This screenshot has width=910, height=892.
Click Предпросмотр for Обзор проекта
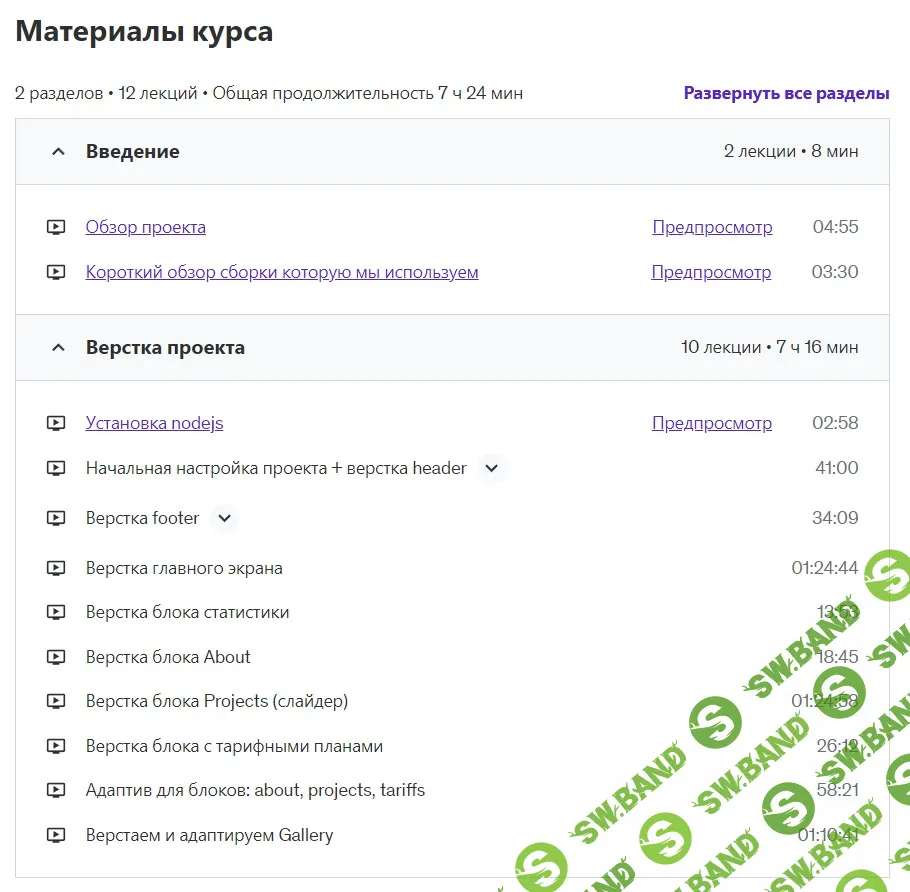coord(712,227)
